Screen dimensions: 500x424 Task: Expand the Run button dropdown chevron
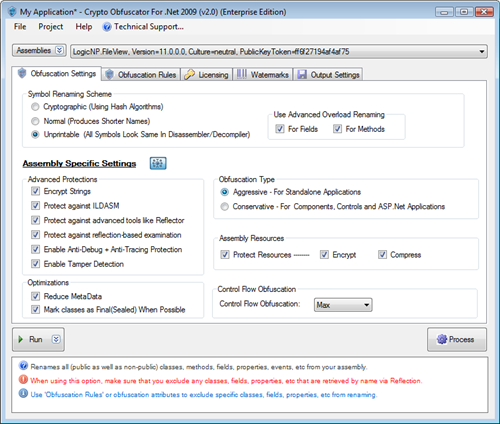[x=56, y=339]
